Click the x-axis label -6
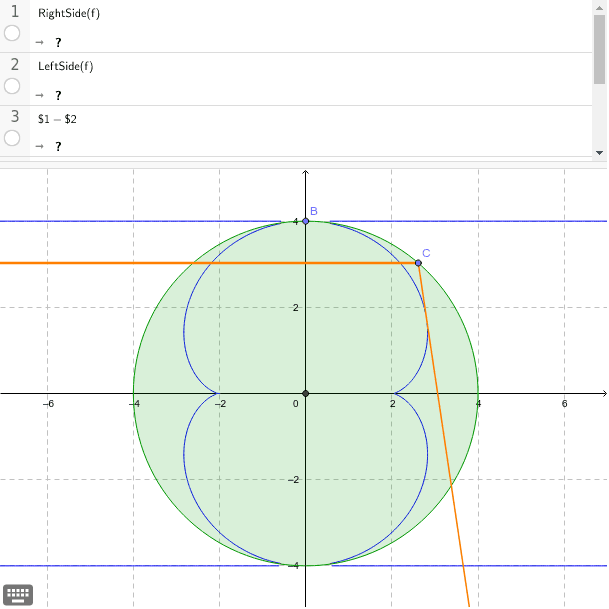609x609 pixels. click(x=48, y=404)
